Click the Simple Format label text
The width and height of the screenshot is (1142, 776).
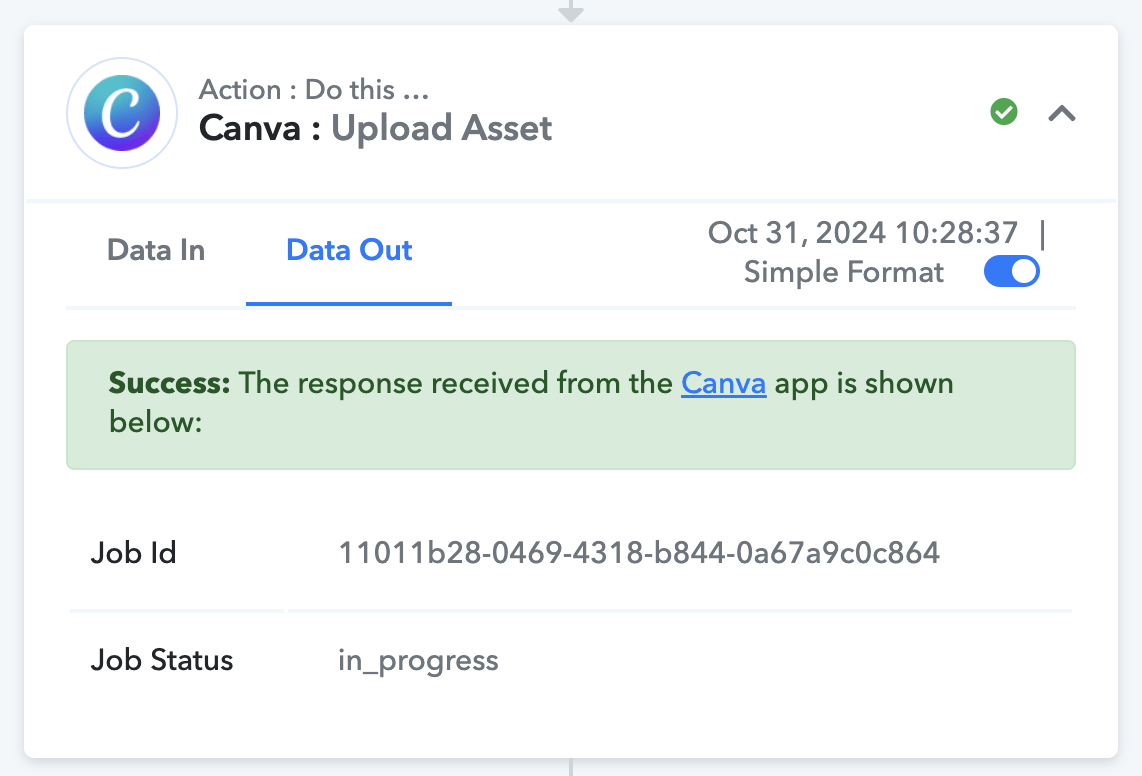coord(843,273)
